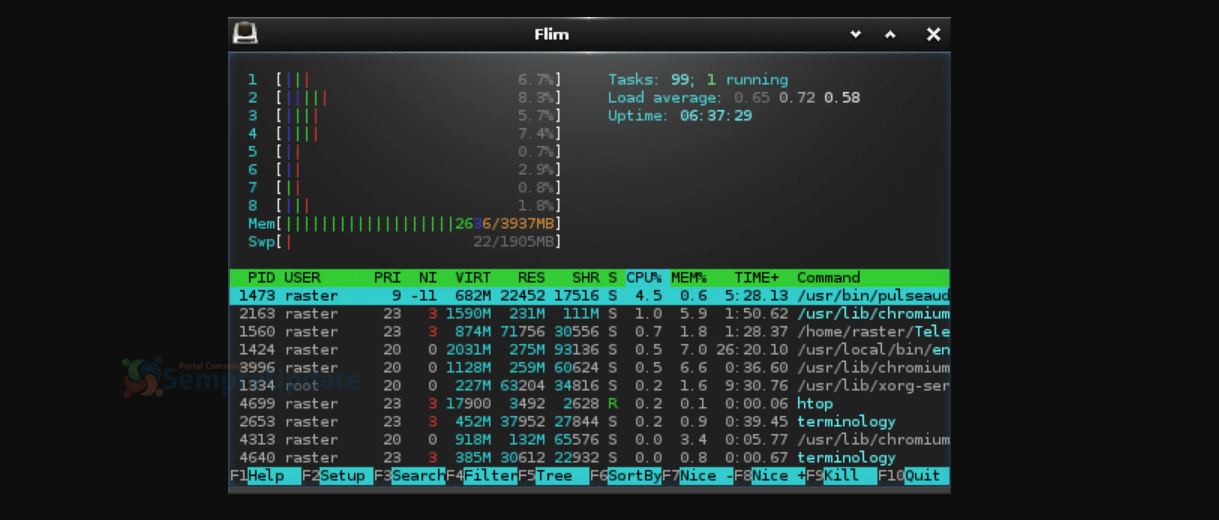
Task: Click the CPU 4 usage meter 7.4%
Action: pyautogui.click(x=404, y=133)
